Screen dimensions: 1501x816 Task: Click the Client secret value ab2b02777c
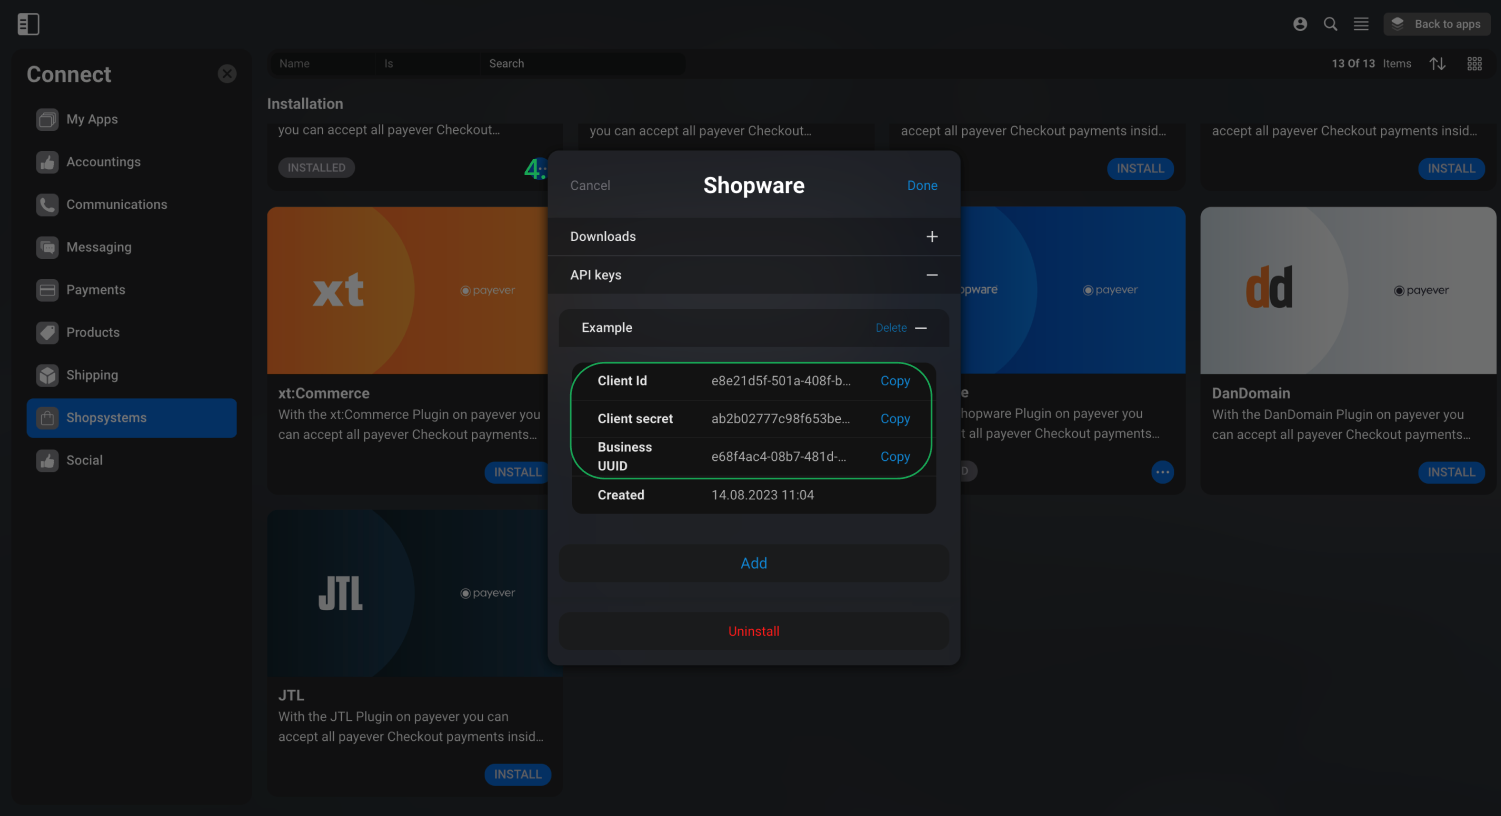(x=781, y=419)
